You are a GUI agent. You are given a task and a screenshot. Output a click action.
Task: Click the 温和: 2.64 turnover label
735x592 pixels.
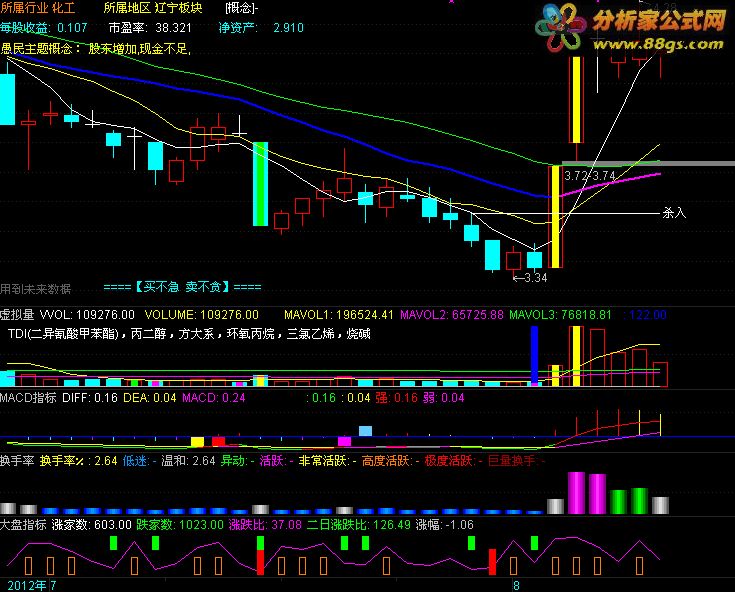[x=188, y=461]
